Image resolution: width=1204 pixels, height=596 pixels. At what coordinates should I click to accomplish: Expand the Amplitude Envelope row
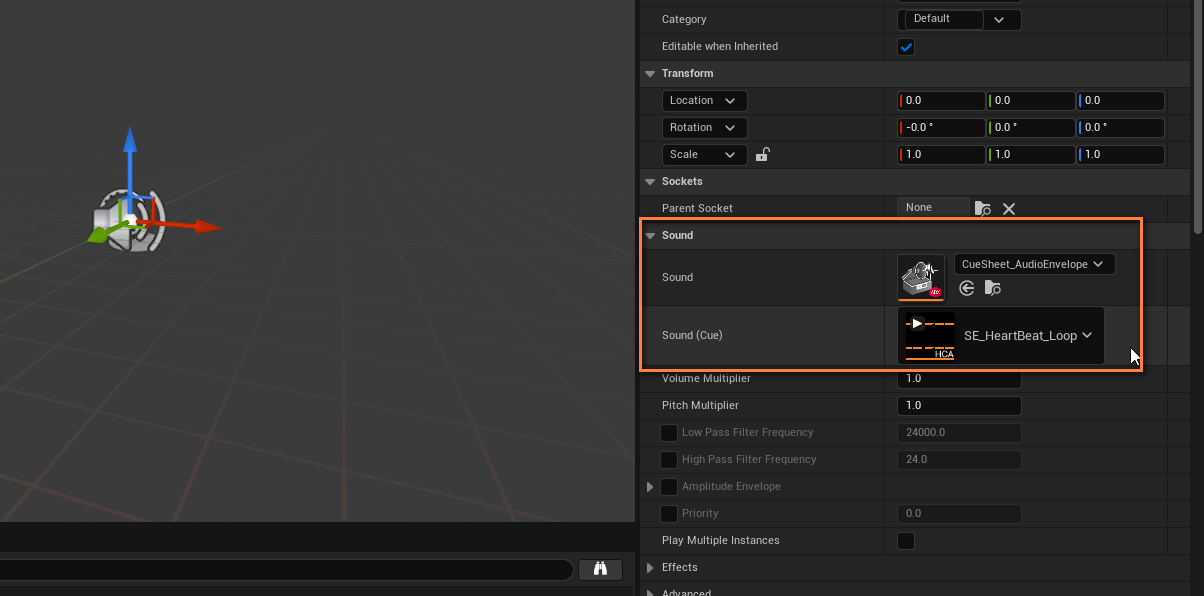[650, 487]
